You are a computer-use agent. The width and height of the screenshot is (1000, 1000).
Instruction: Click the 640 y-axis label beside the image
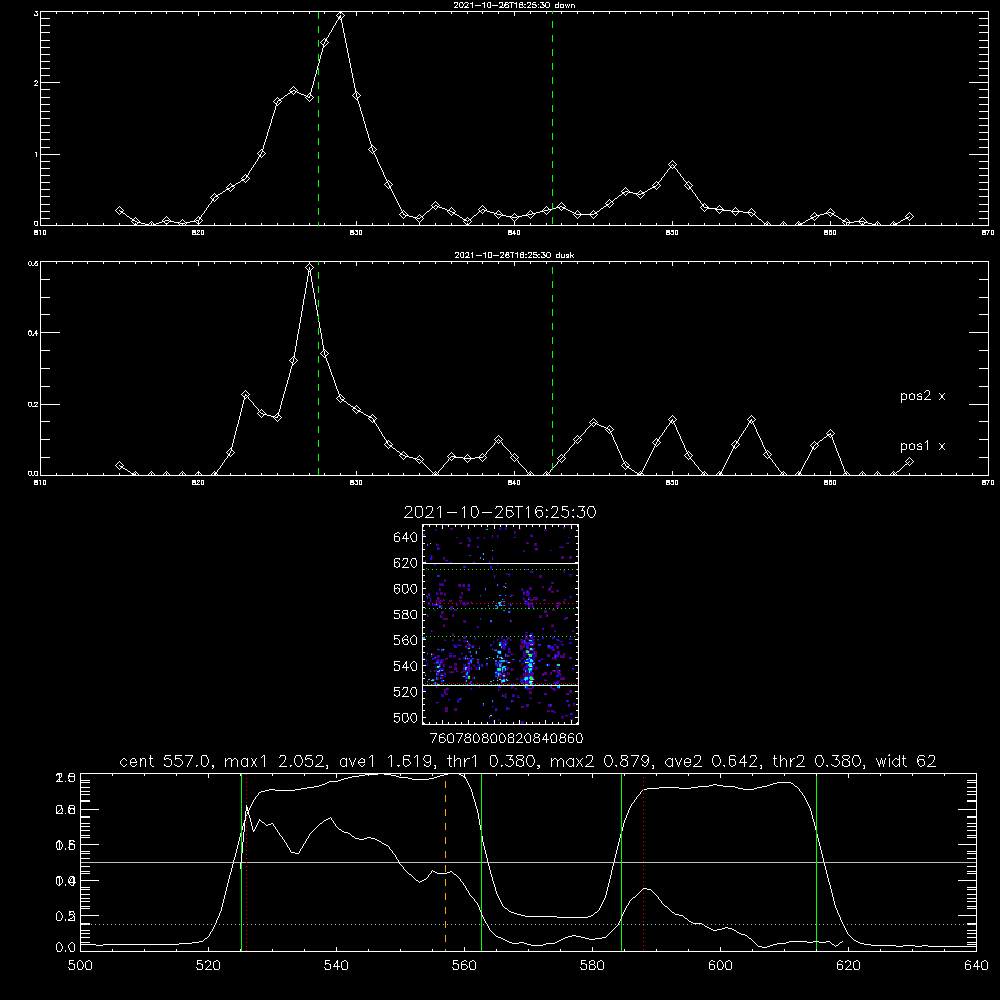point(406,538)
